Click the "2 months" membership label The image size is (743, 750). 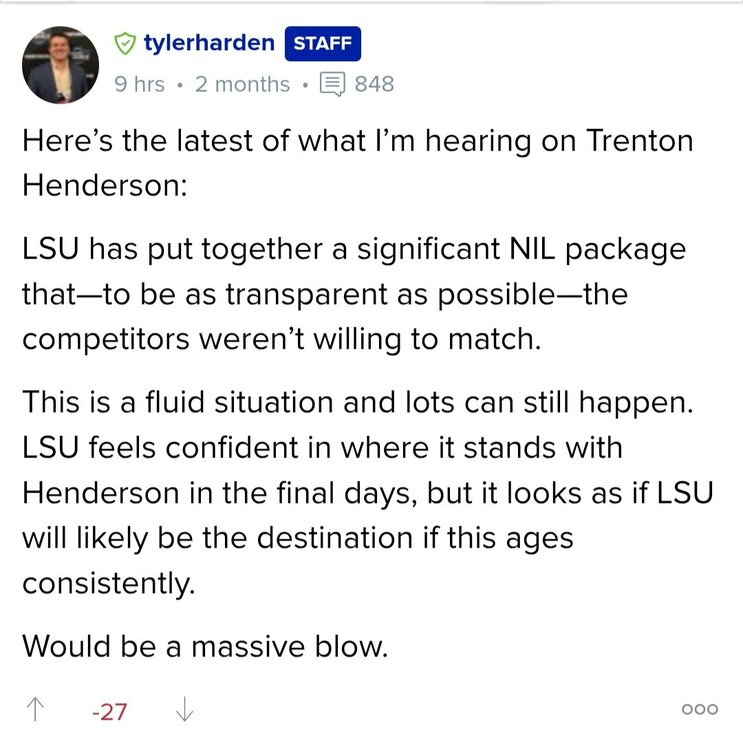pyautogui.click(x=242, y=84)
